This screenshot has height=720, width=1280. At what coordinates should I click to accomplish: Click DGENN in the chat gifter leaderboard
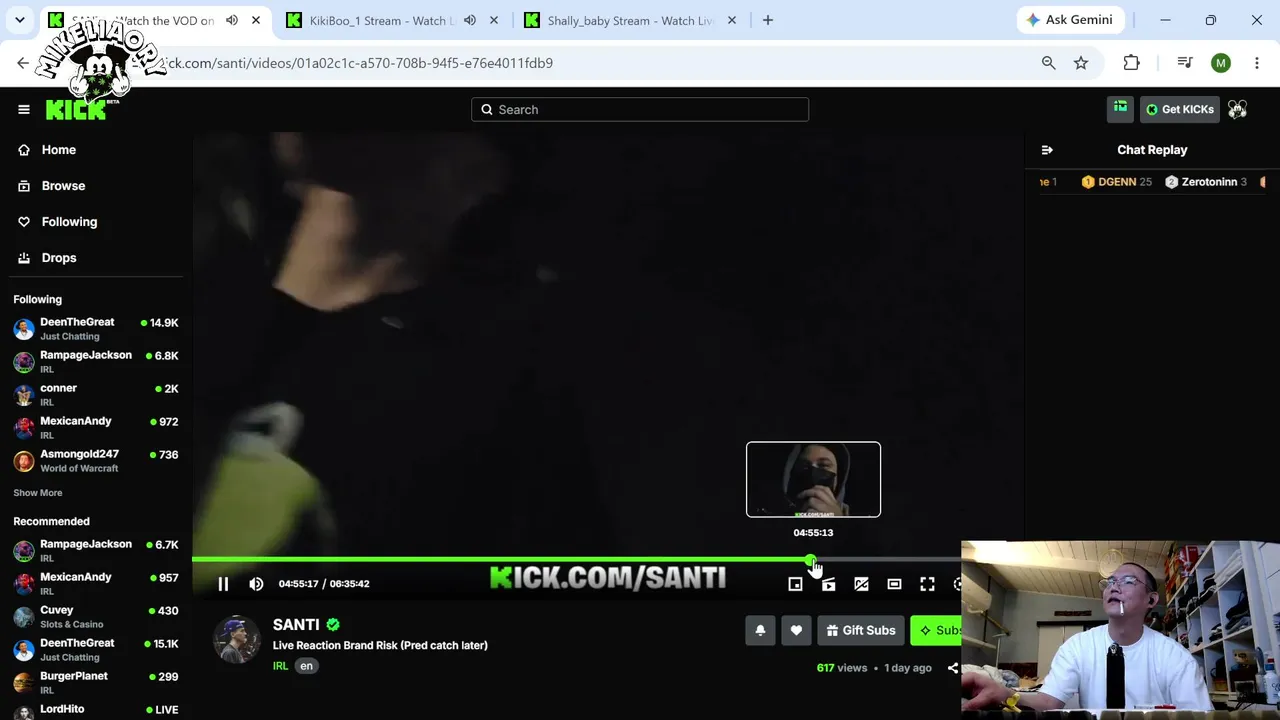[x=1117, y=182]
